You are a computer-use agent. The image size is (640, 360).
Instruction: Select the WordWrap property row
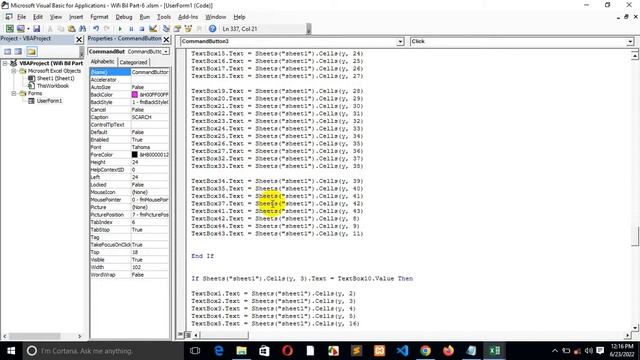pyautogui.click(x=129, y=275)
